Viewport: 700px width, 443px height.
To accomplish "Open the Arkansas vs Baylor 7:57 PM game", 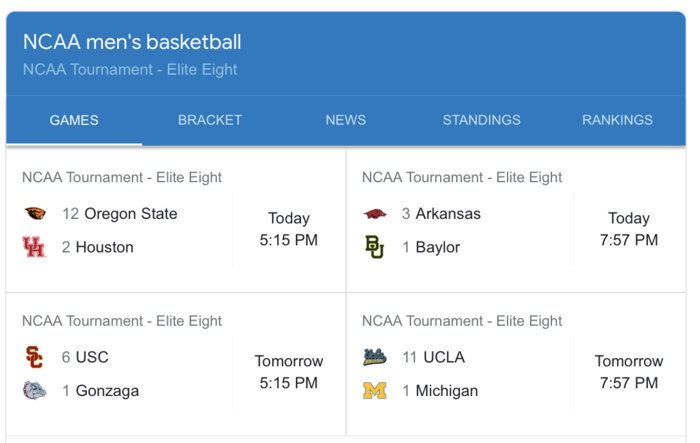I will tap(516, 221).
